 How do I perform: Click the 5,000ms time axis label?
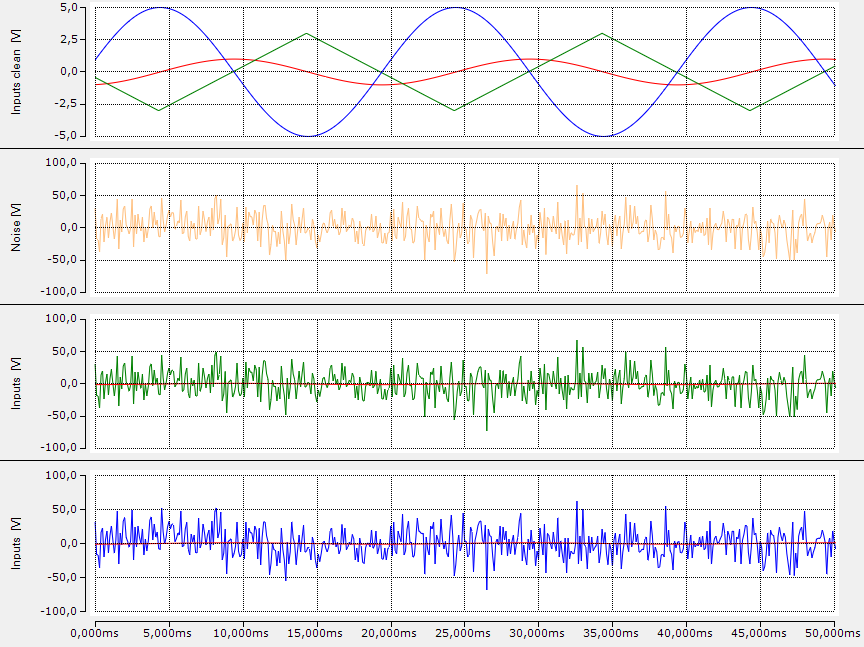[168, 633]
